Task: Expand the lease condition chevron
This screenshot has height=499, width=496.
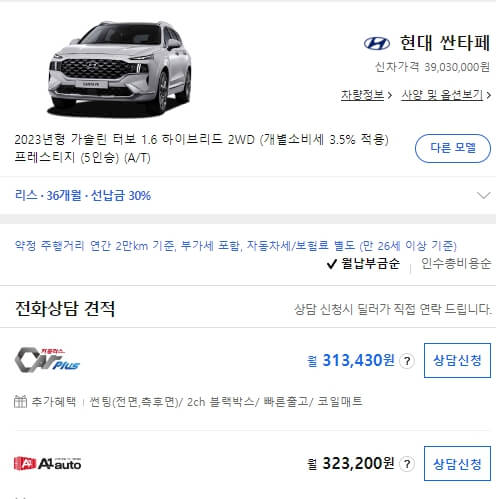Action: 484,195
